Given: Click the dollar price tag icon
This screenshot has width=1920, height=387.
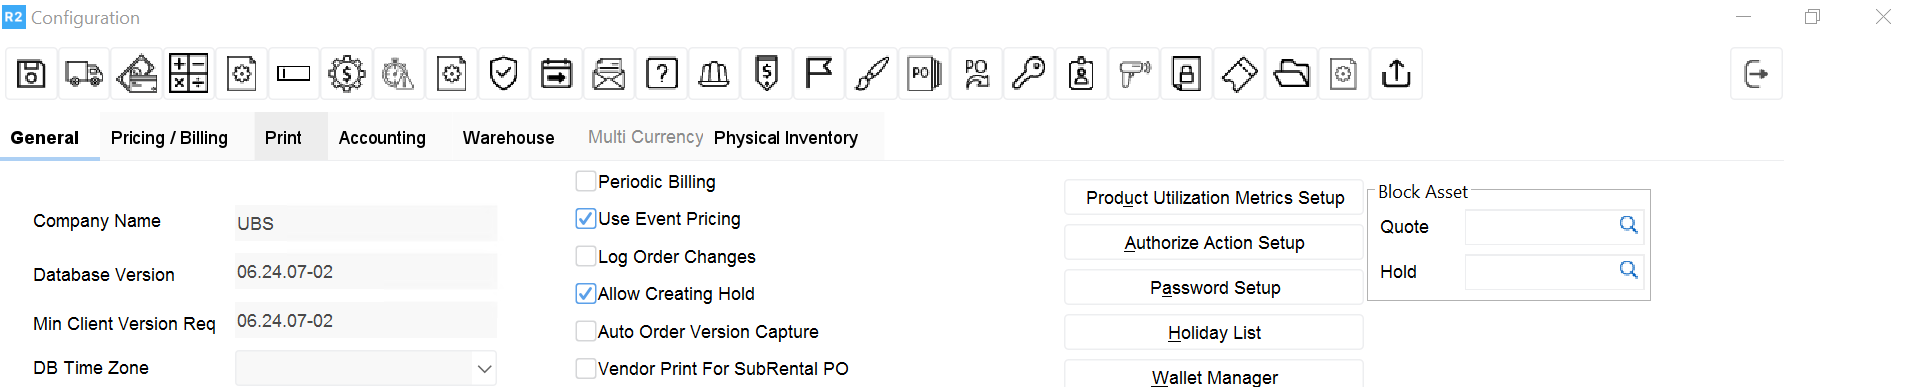Looking at the screenshot, I should point(766,74).
